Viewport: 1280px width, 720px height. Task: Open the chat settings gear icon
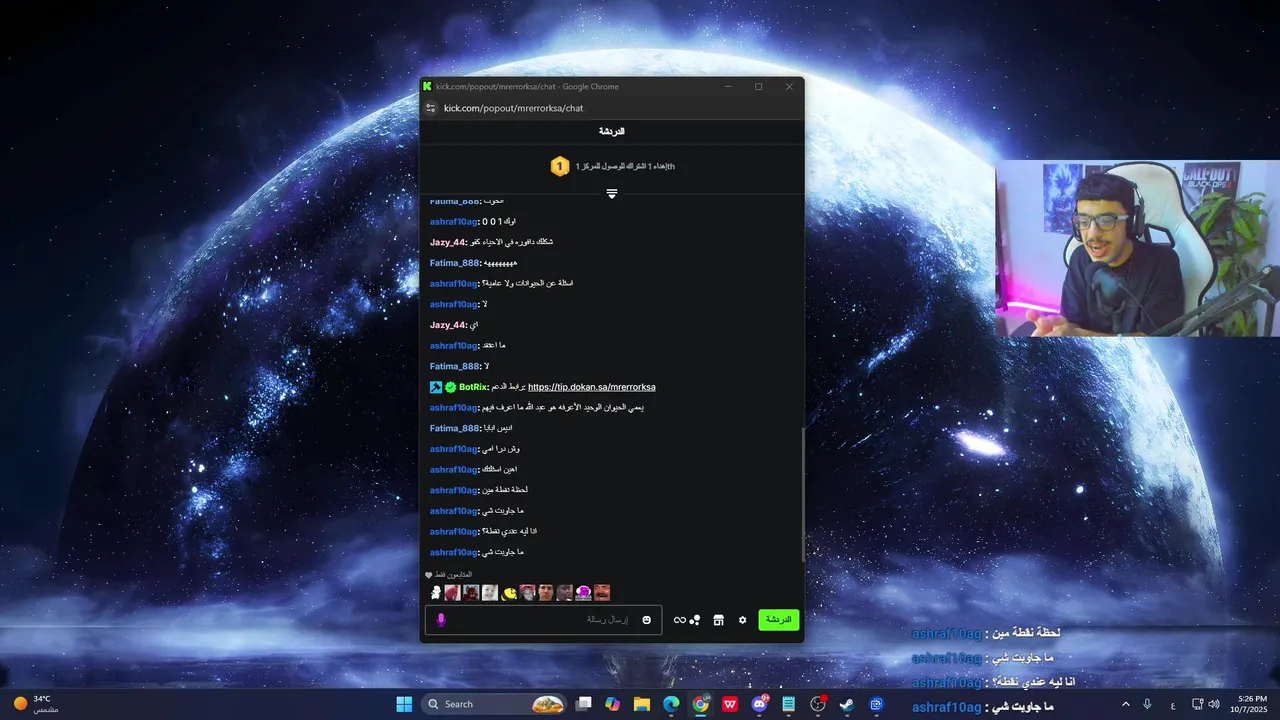742,620
